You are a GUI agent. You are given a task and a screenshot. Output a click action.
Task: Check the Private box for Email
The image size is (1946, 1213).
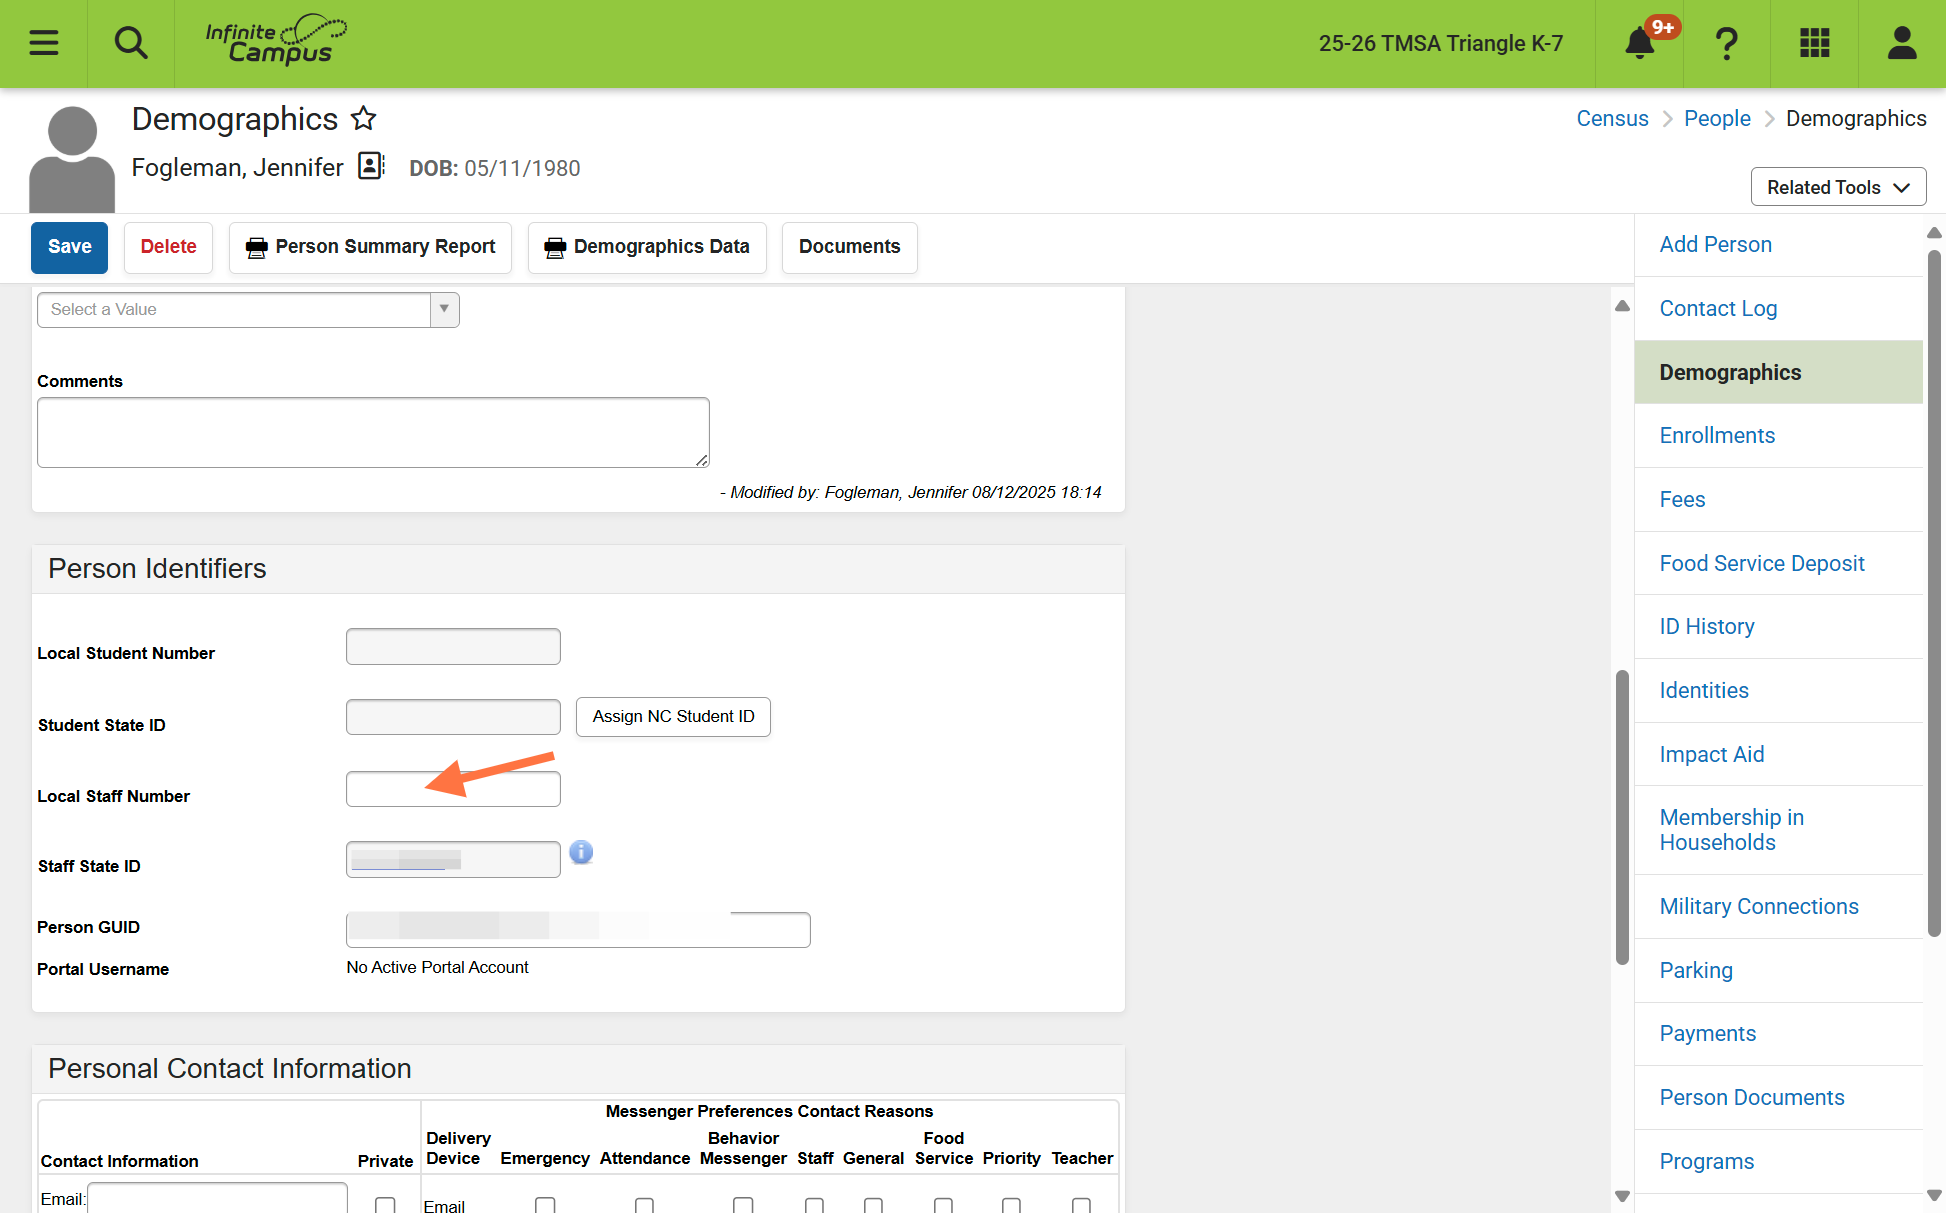pos(385,1205)
